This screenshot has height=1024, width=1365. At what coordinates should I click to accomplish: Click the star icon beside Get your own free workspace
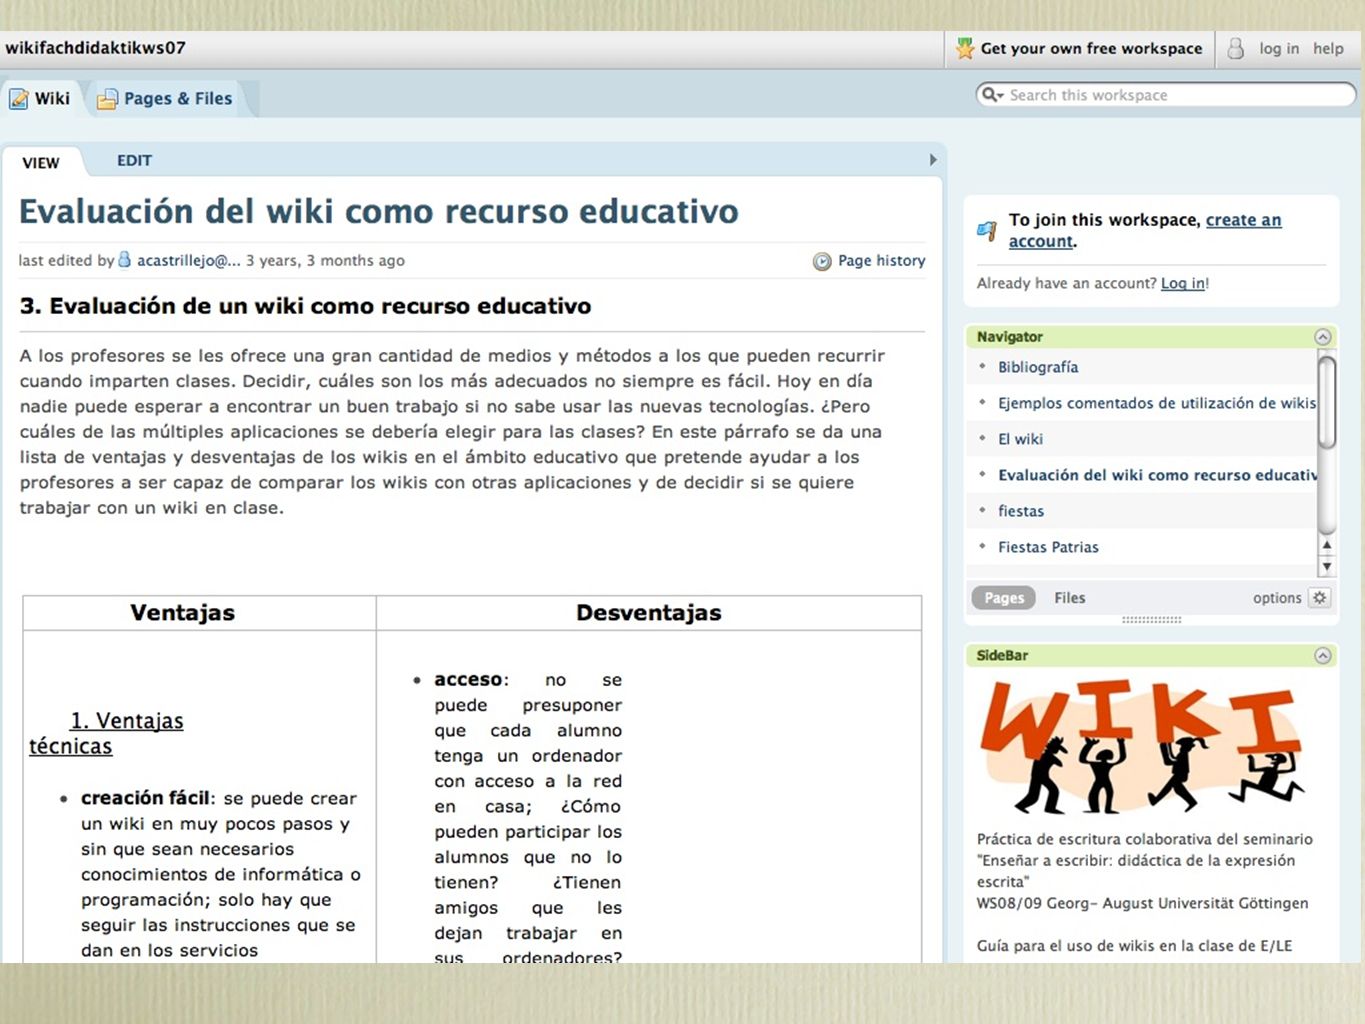click(x=965, y=48)
